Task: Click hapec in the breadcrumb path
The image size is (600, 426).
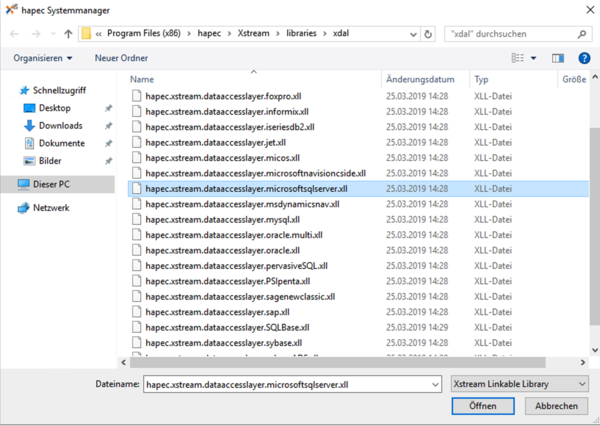Action: tap(209, 33)
